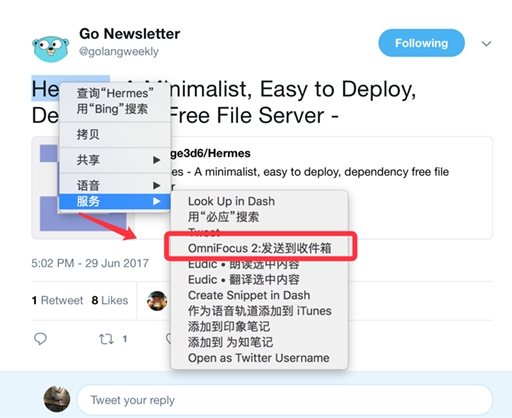This screenshot has height=418, width=512.
Task: Click the Go gopher profile avatar
Action: 51,49
